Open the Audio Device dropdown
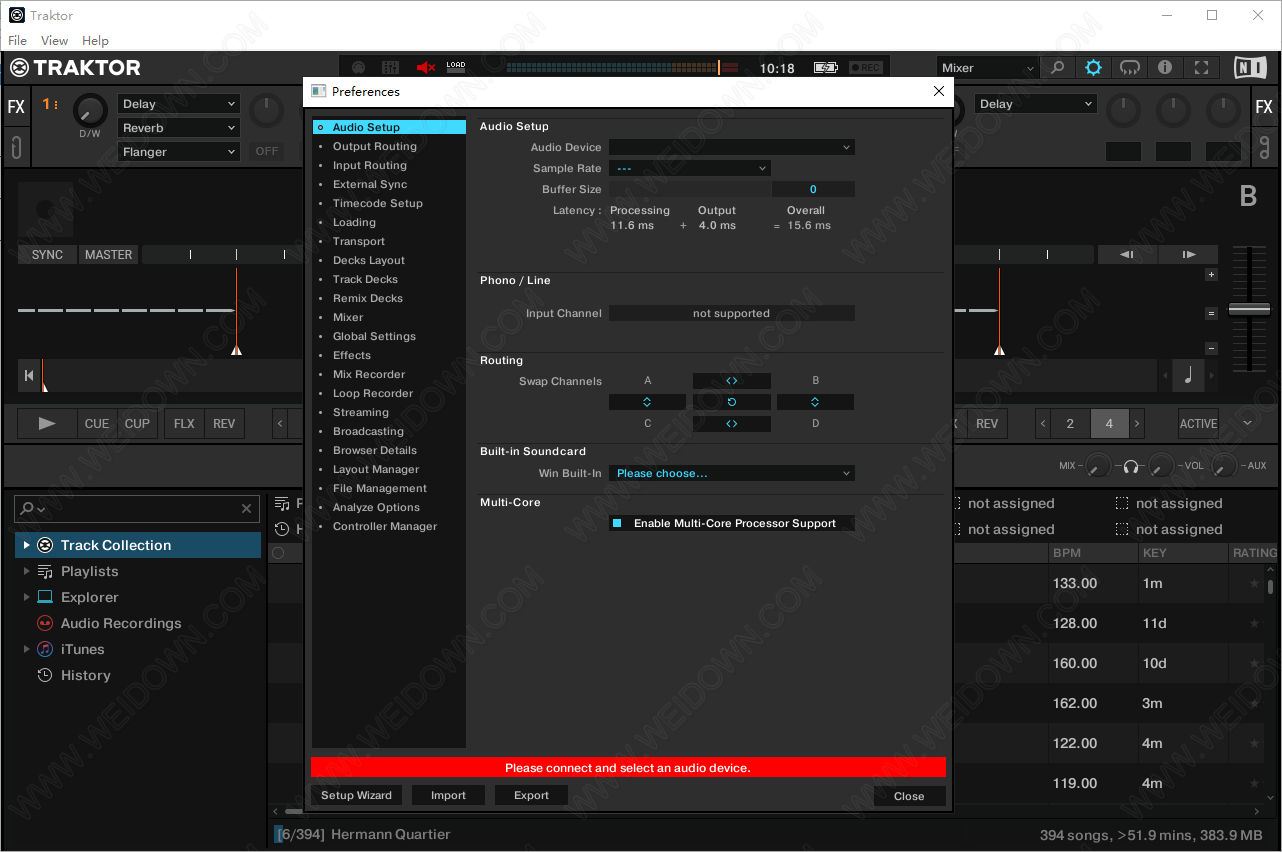The width and height of the screenshot is (1282, 852). coord(731,147)
